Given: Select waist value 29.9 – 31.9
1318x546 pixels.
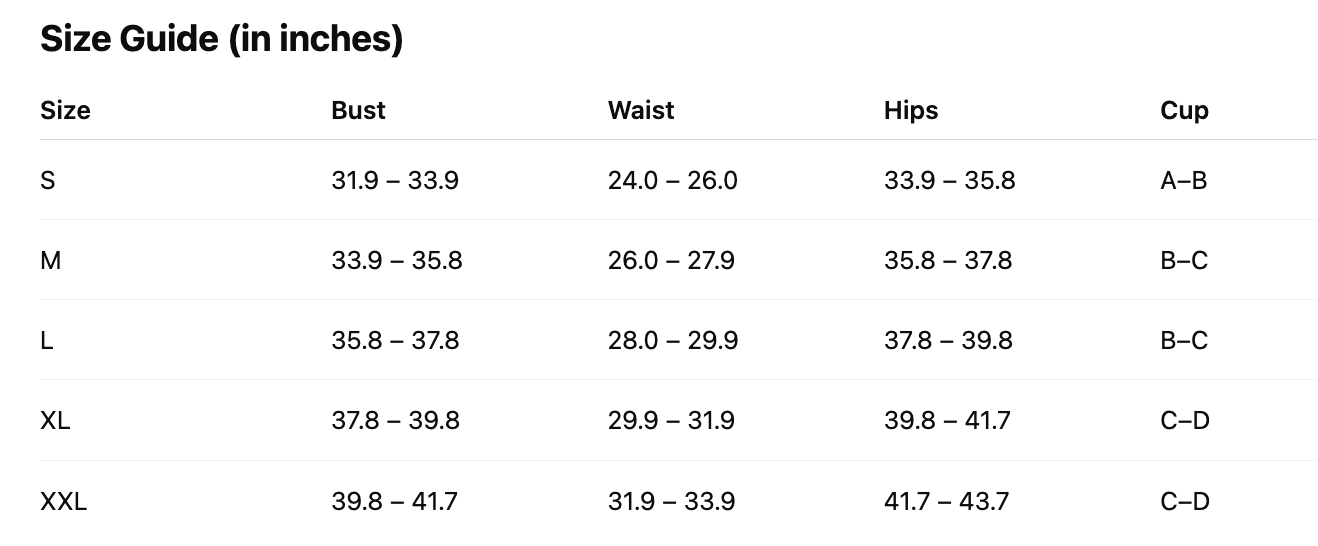Looking at the screenshot, I should pyautogui.click(x=671, y=421).
